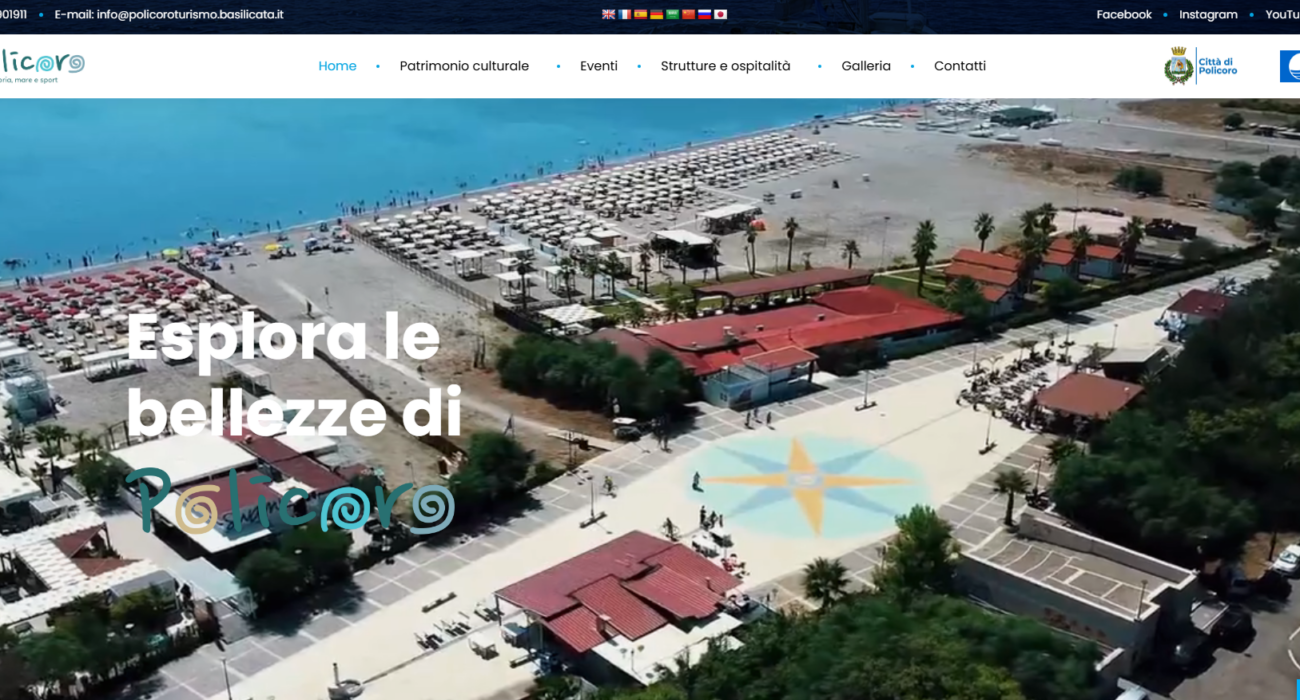Open the Galleria page

[865, 66]
